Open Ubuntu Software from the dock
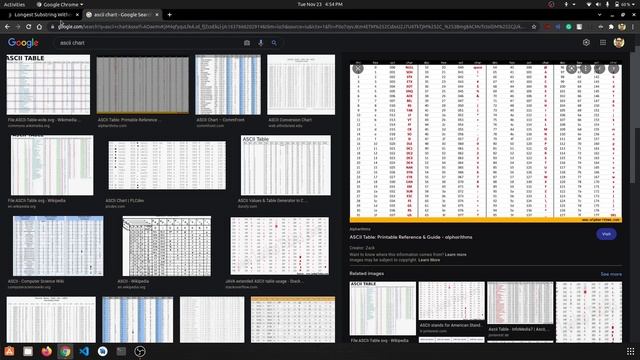 click(9, 351)
